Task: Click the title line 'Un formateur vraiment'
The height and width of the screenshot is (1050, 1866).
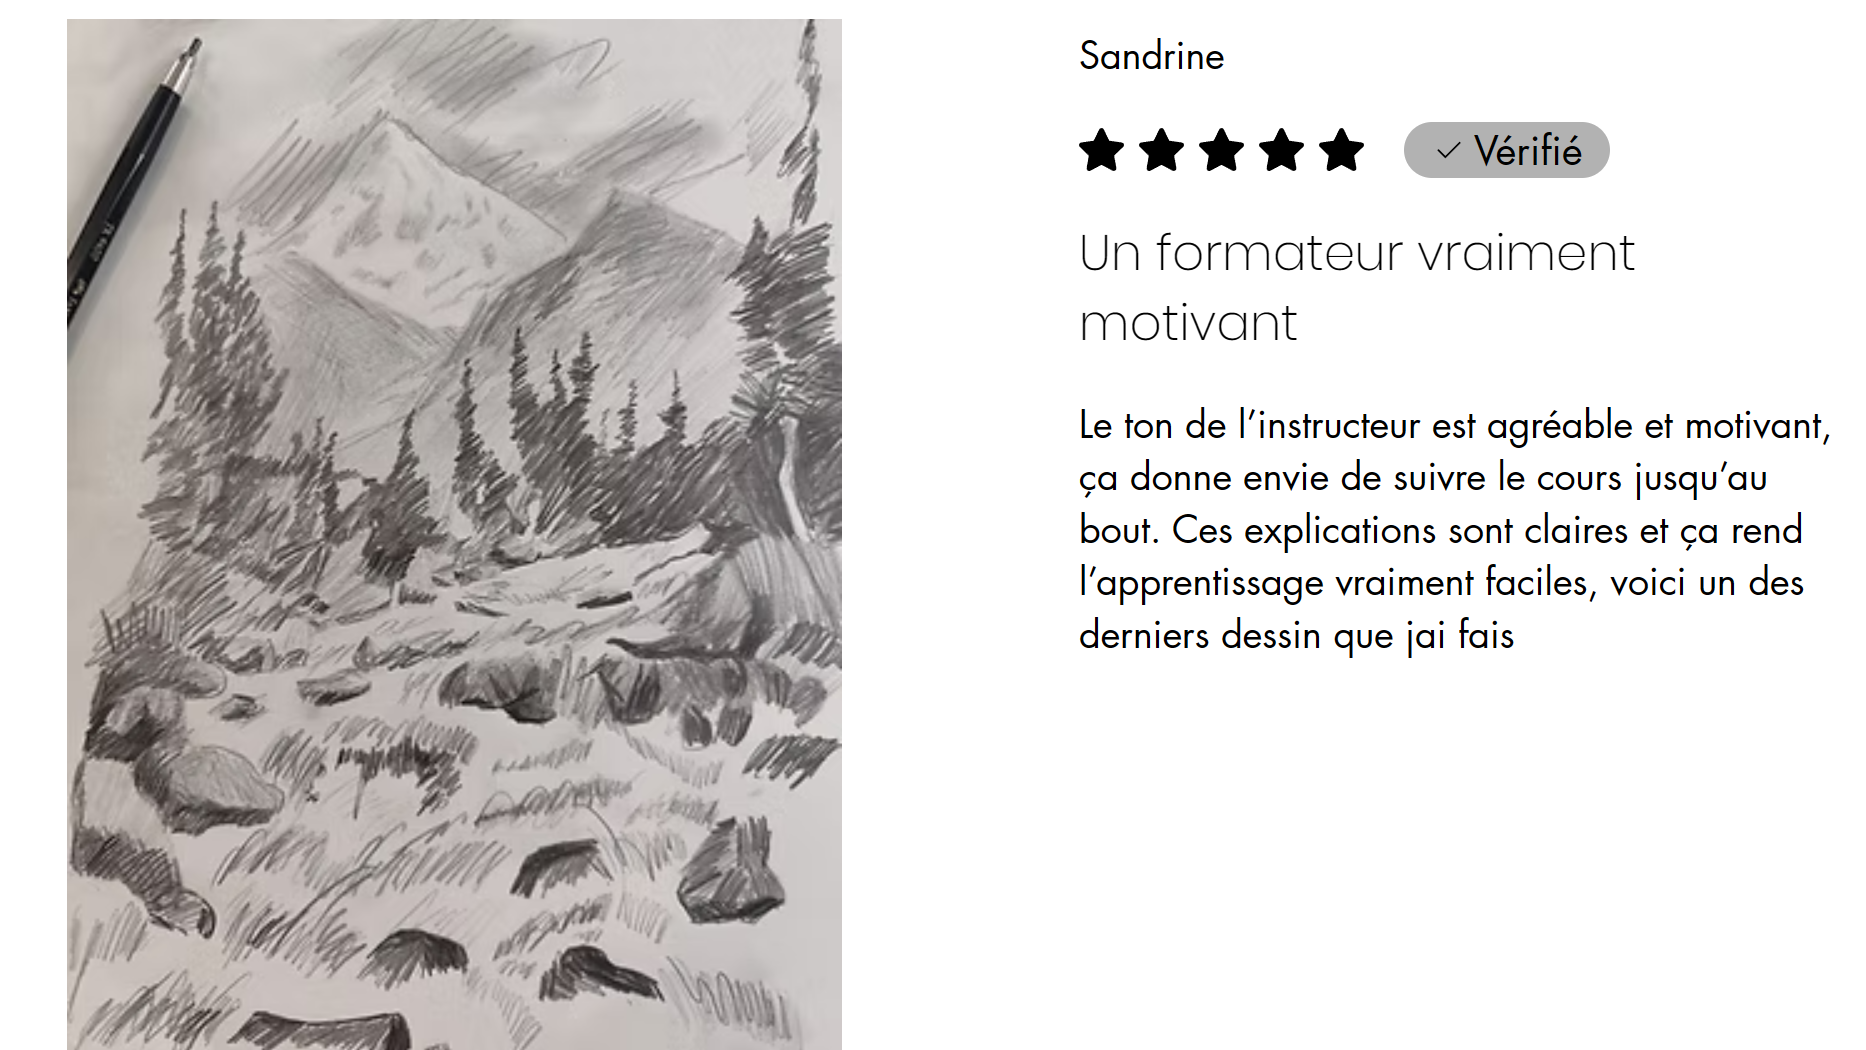Action: click(x=1357, y=253)
